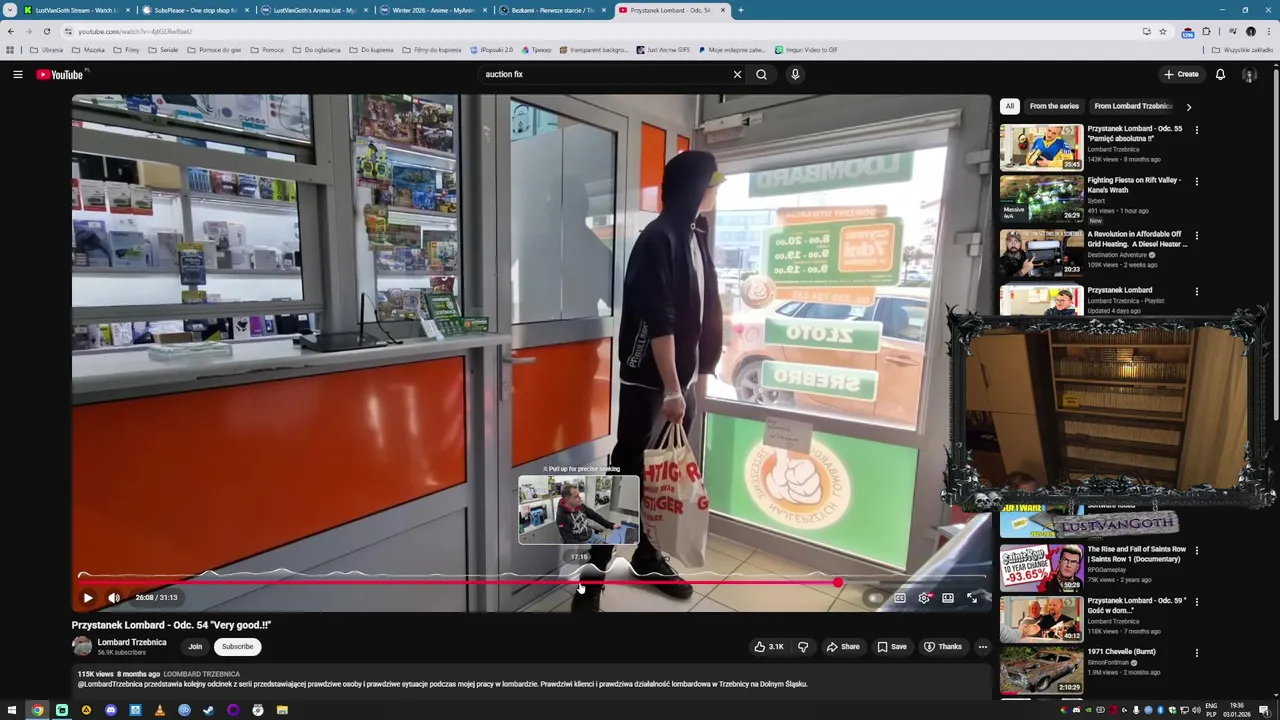This screenshot has height=720, width=1280.
Task: Open File Explorer from the taskbar
Action: click(282, 710)
